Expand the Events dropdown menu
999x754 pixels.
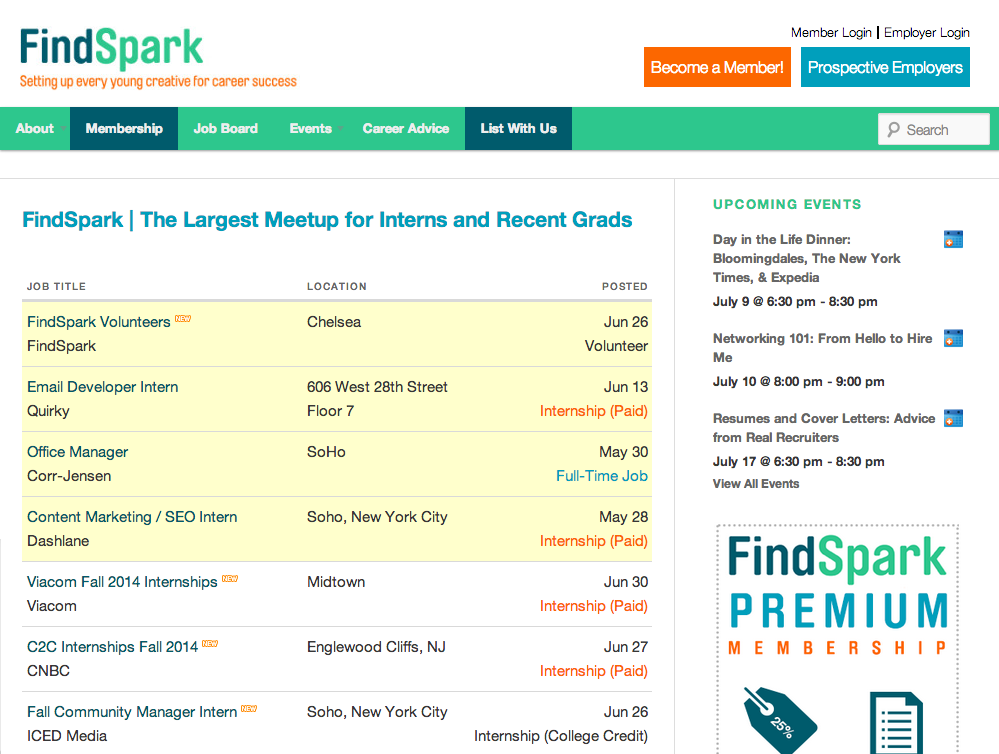[x=311, y=128]
